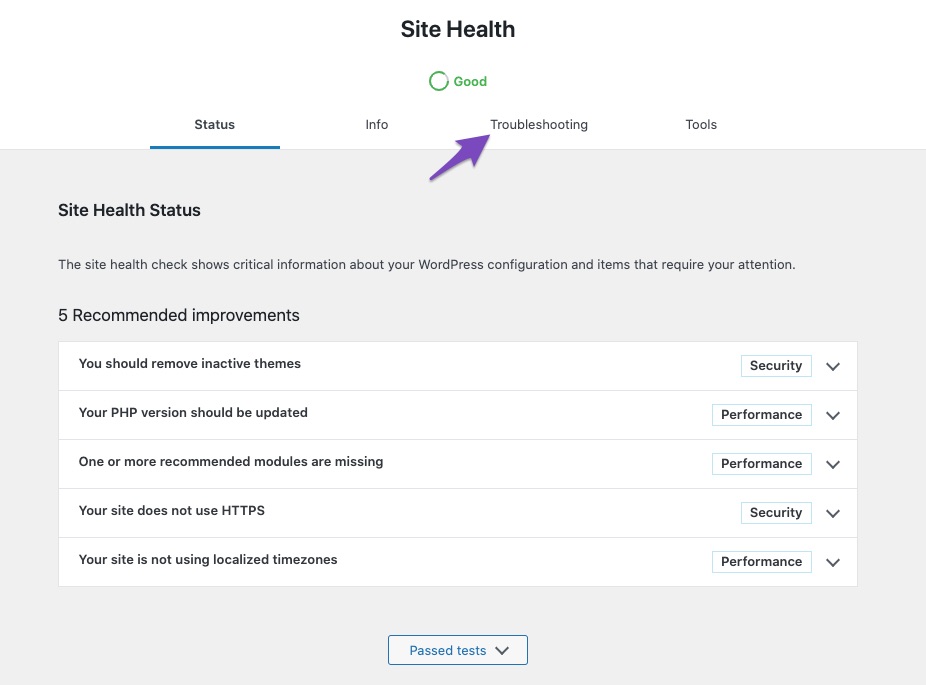The height and width of the screenshot is (685, 926).
Task: Click the Security badge on HTTPS row
Action: pyautogui.click(x=776, y=513)
